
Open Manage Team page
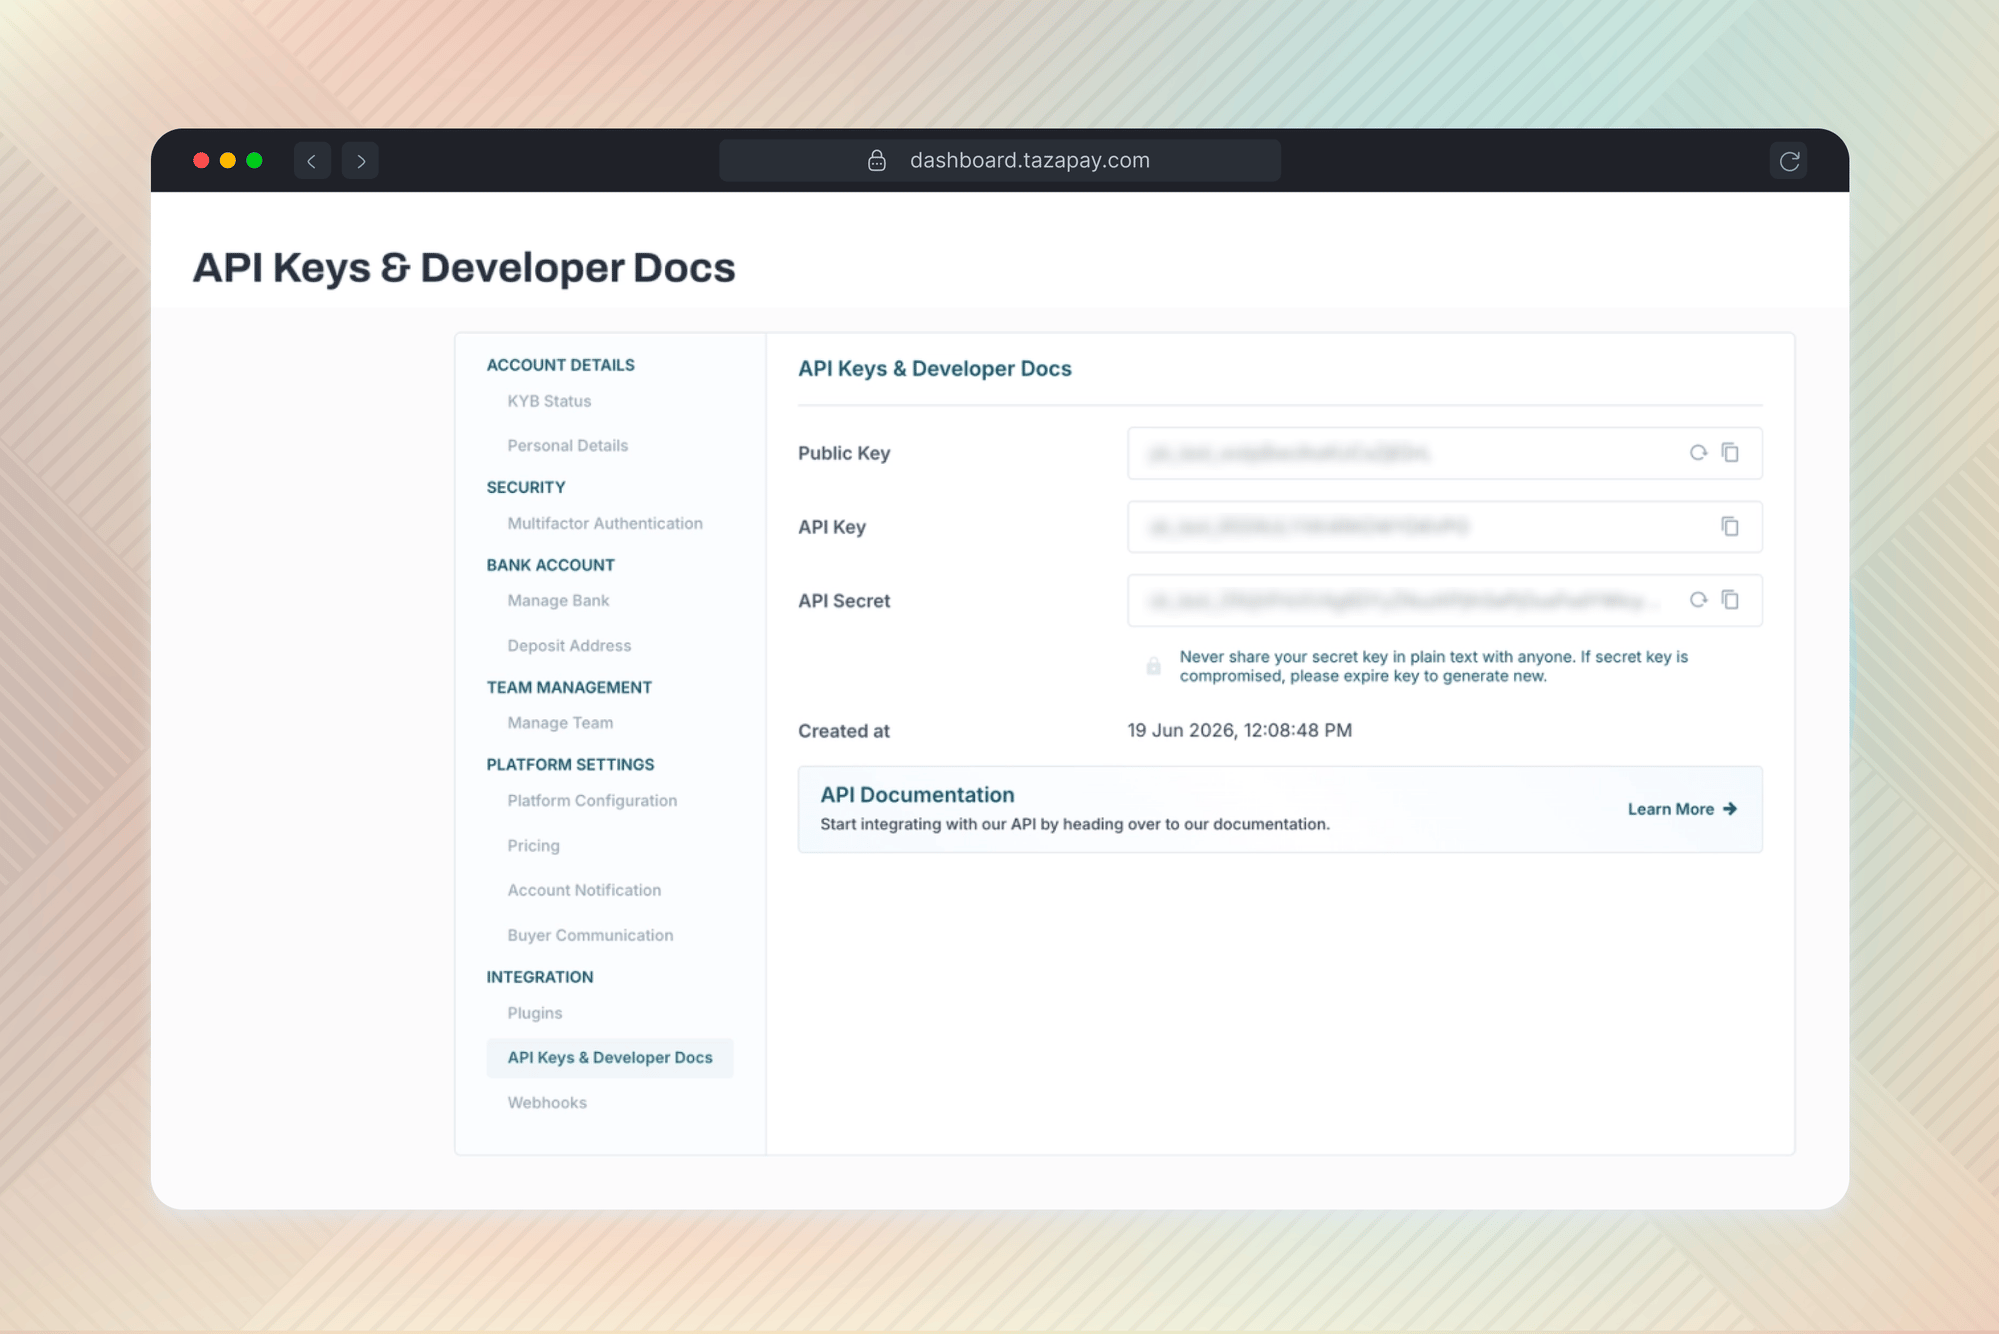[560, 723]
